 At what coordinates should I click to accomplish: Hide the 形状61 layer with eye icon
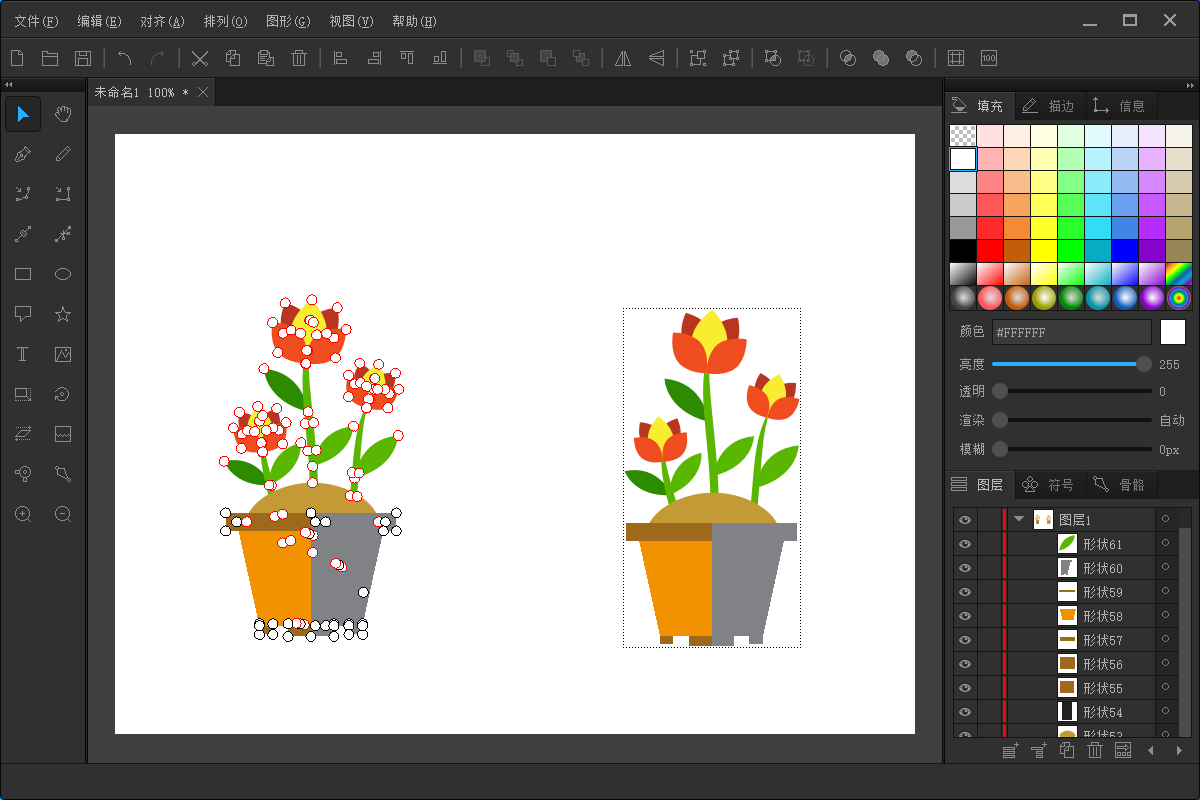click(965, 544)
